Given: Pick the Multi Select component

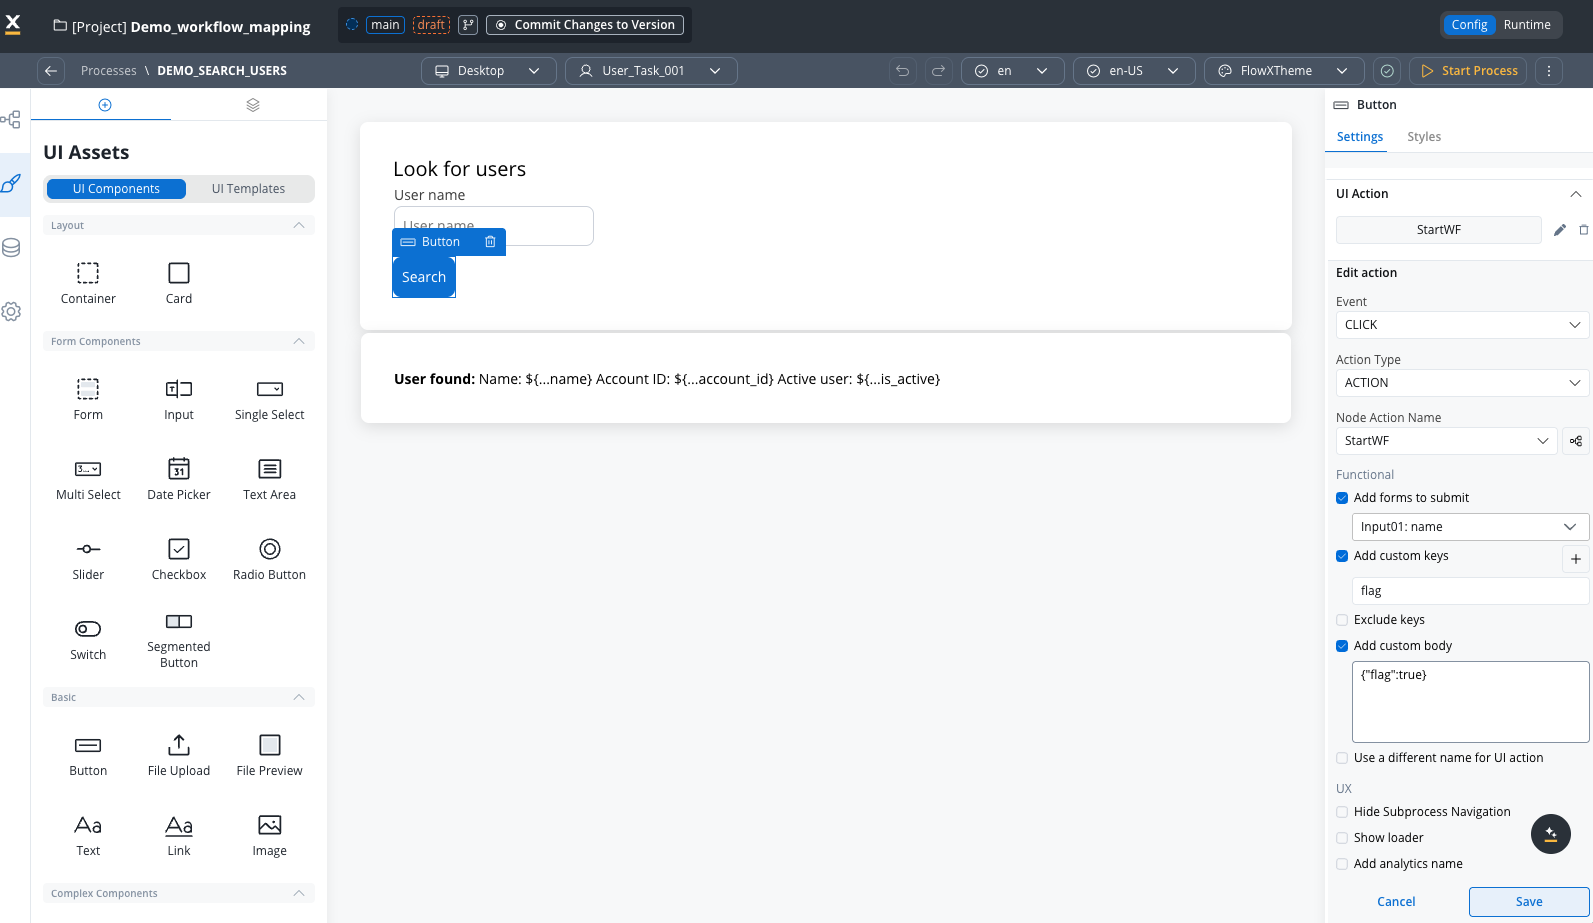Looking at the screenshot, I should [88, 479].
